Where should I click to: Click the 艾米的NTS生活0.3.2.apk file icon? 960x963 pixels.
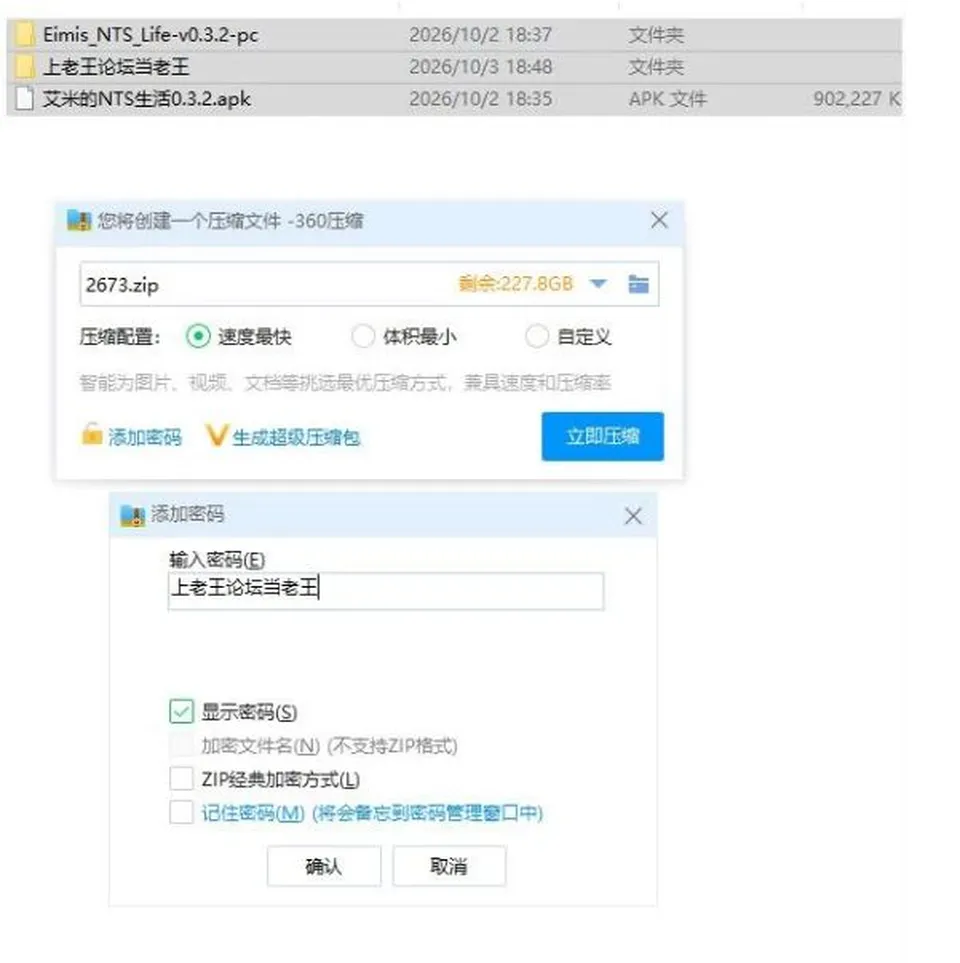pos(24,99)
